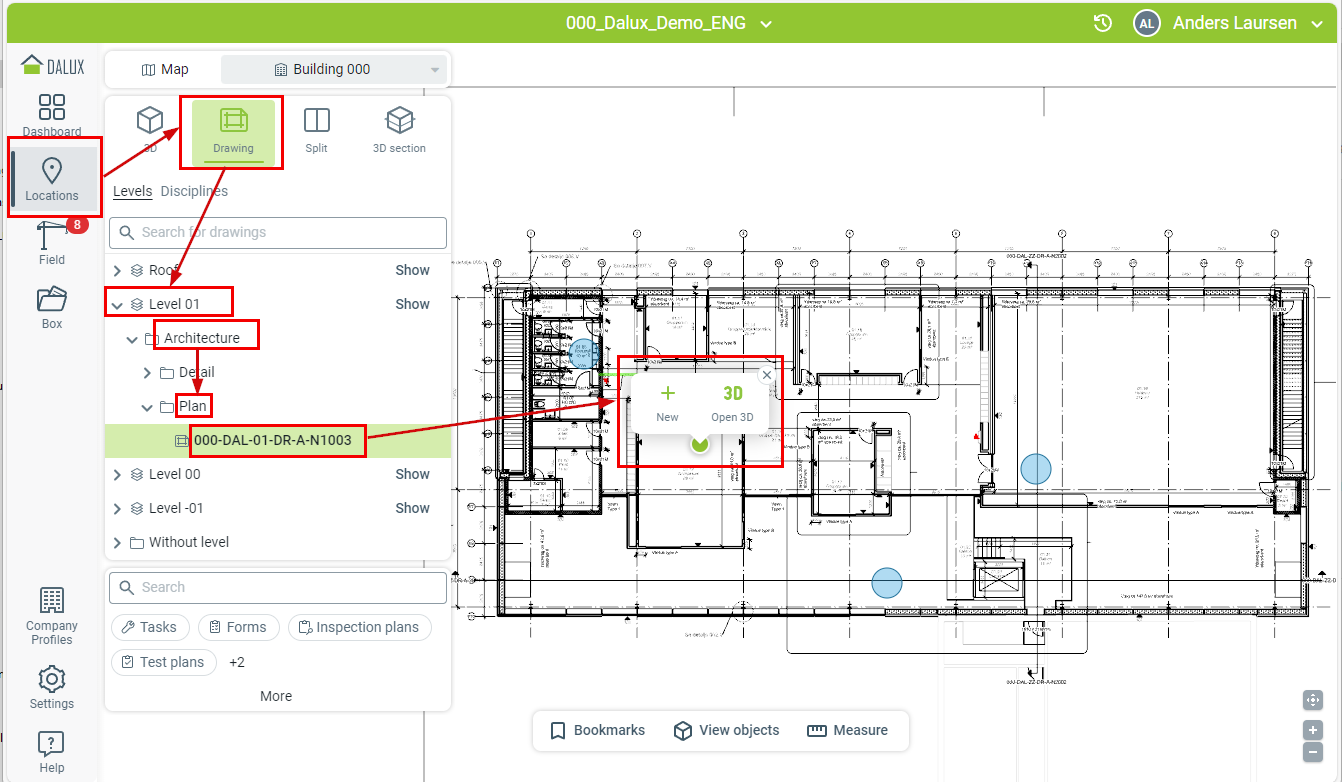This screenshot has height=782, width=1342.
Task: Expand the Level 00 node
Action: pyautogui.click(x=117, y=474)
